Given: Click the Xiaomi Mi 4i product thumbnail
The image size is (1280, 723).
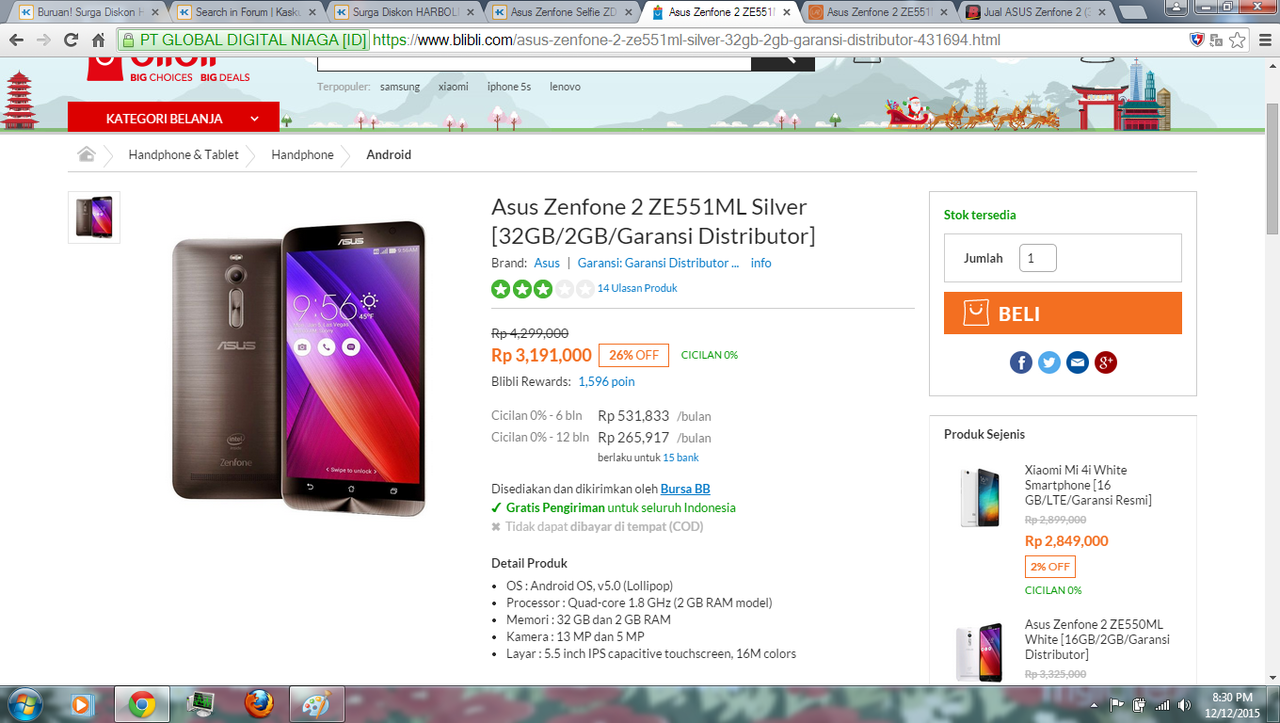Looking at the screenshot, I should [x=979, y=497].
